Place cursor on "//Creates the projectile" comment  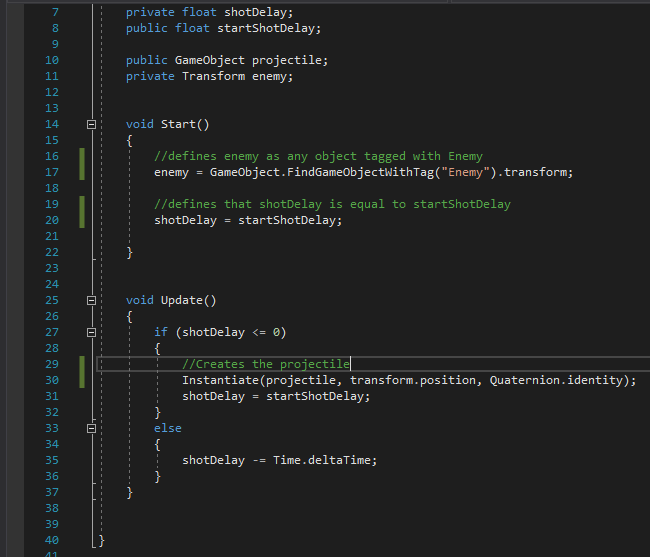coord(265,364)
